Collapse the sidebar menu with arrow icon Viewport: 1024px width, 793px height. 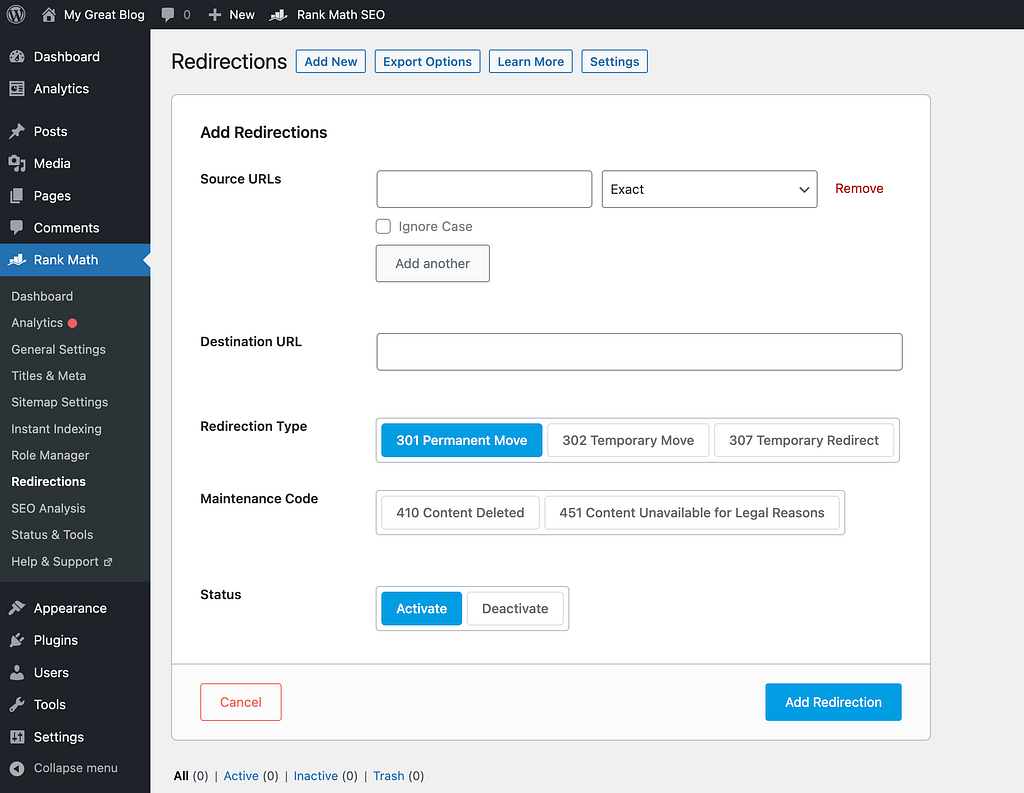[x=17, y=768]
